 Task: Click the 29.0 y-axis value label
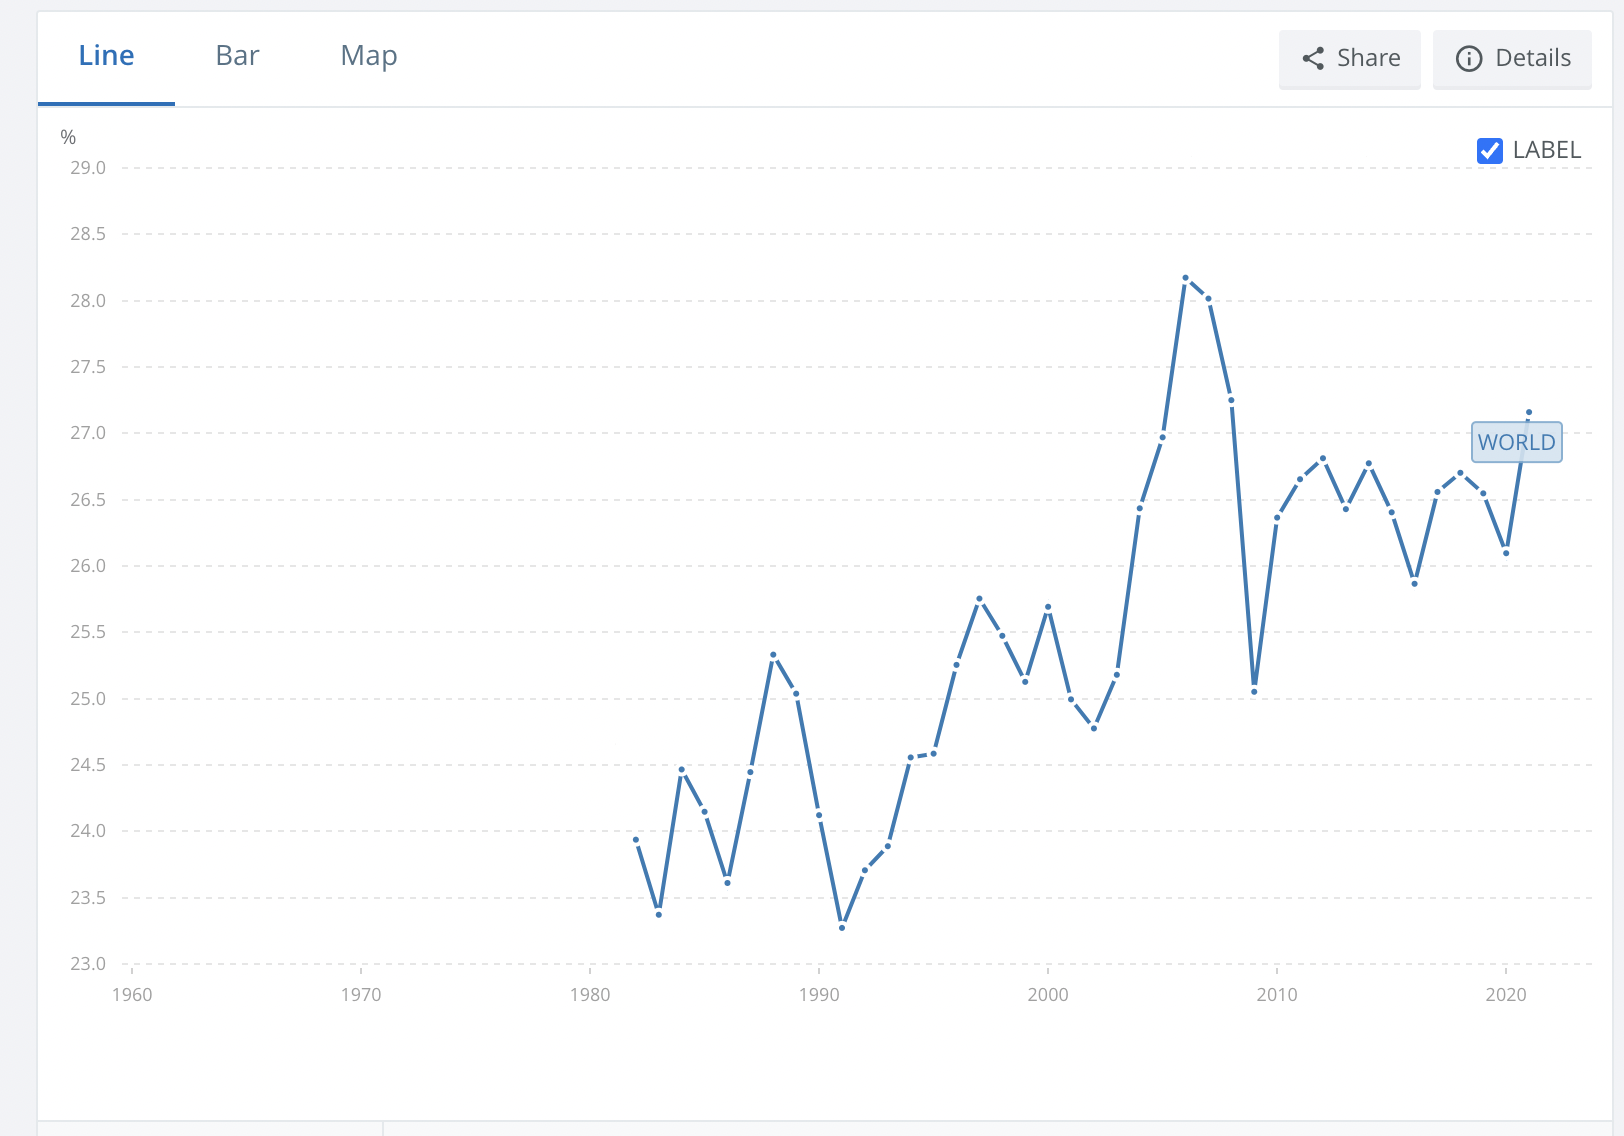[88, 168]
